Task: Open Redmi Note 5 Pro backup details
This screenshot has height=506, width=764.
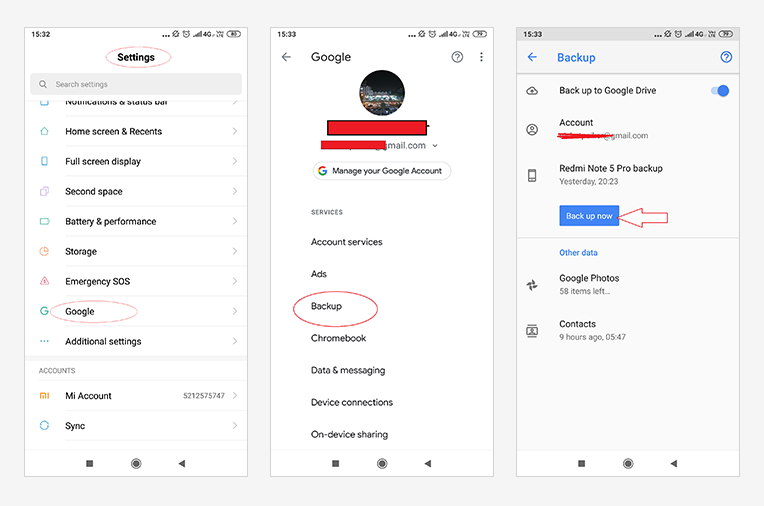Action: 628,175
